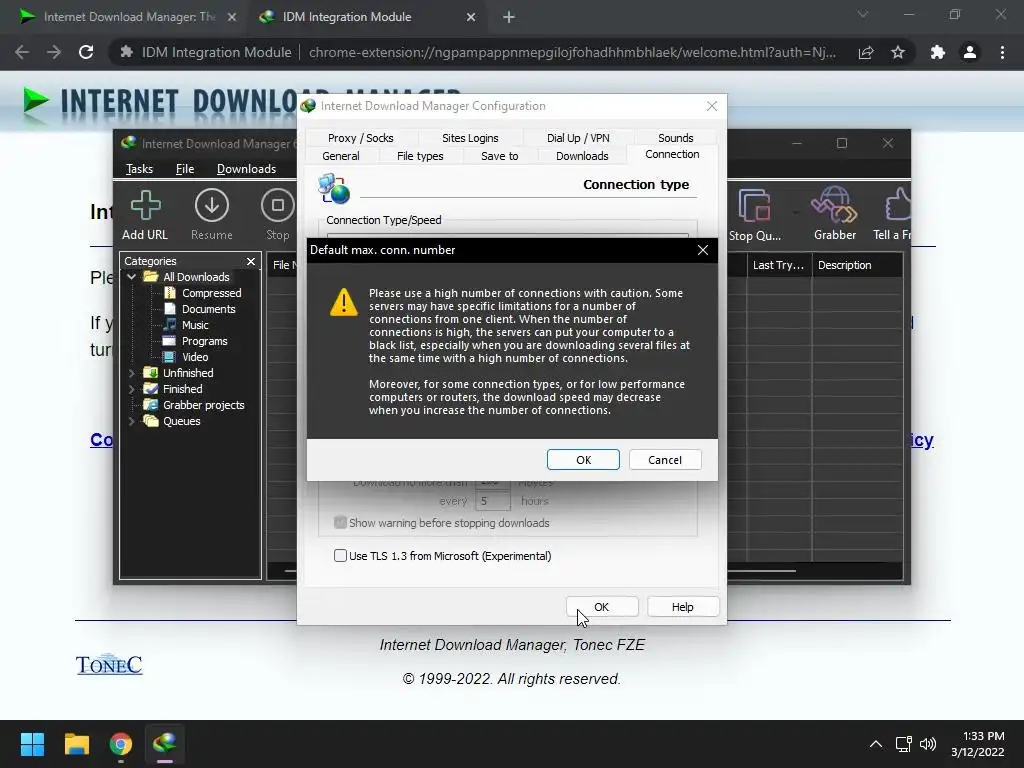Bookmark this page with star icon
This screenshot has width=1024, height=768.
click(898, 52)
